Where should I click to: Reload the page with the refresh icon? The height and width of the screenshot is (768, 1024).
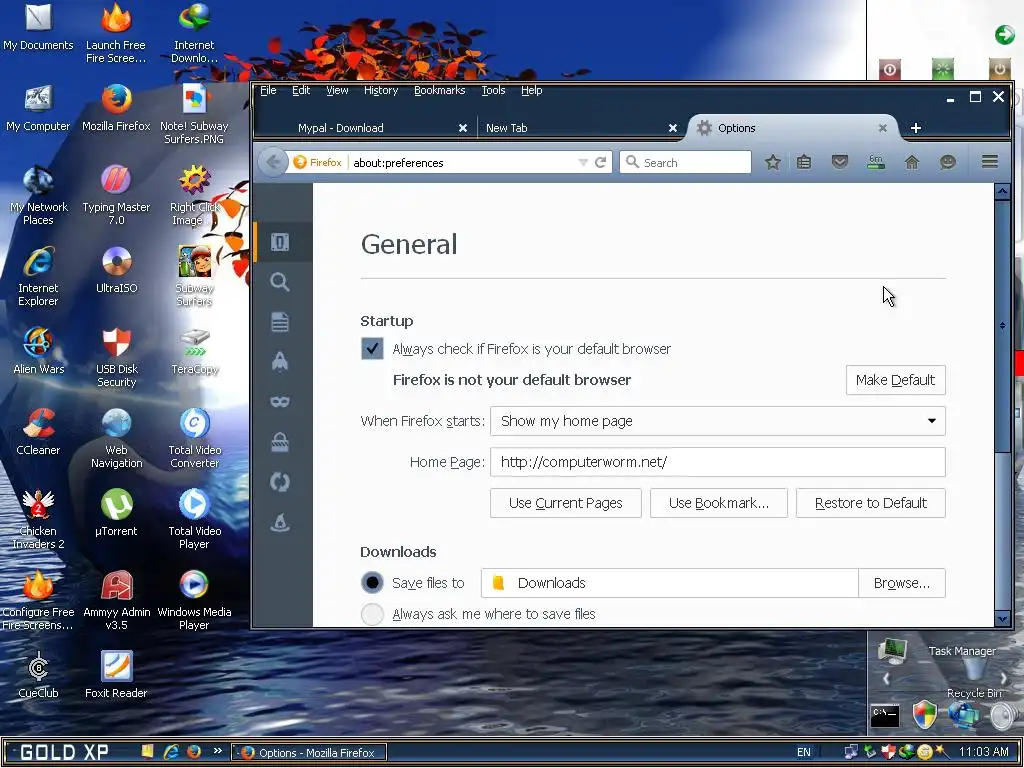[600, 163]
